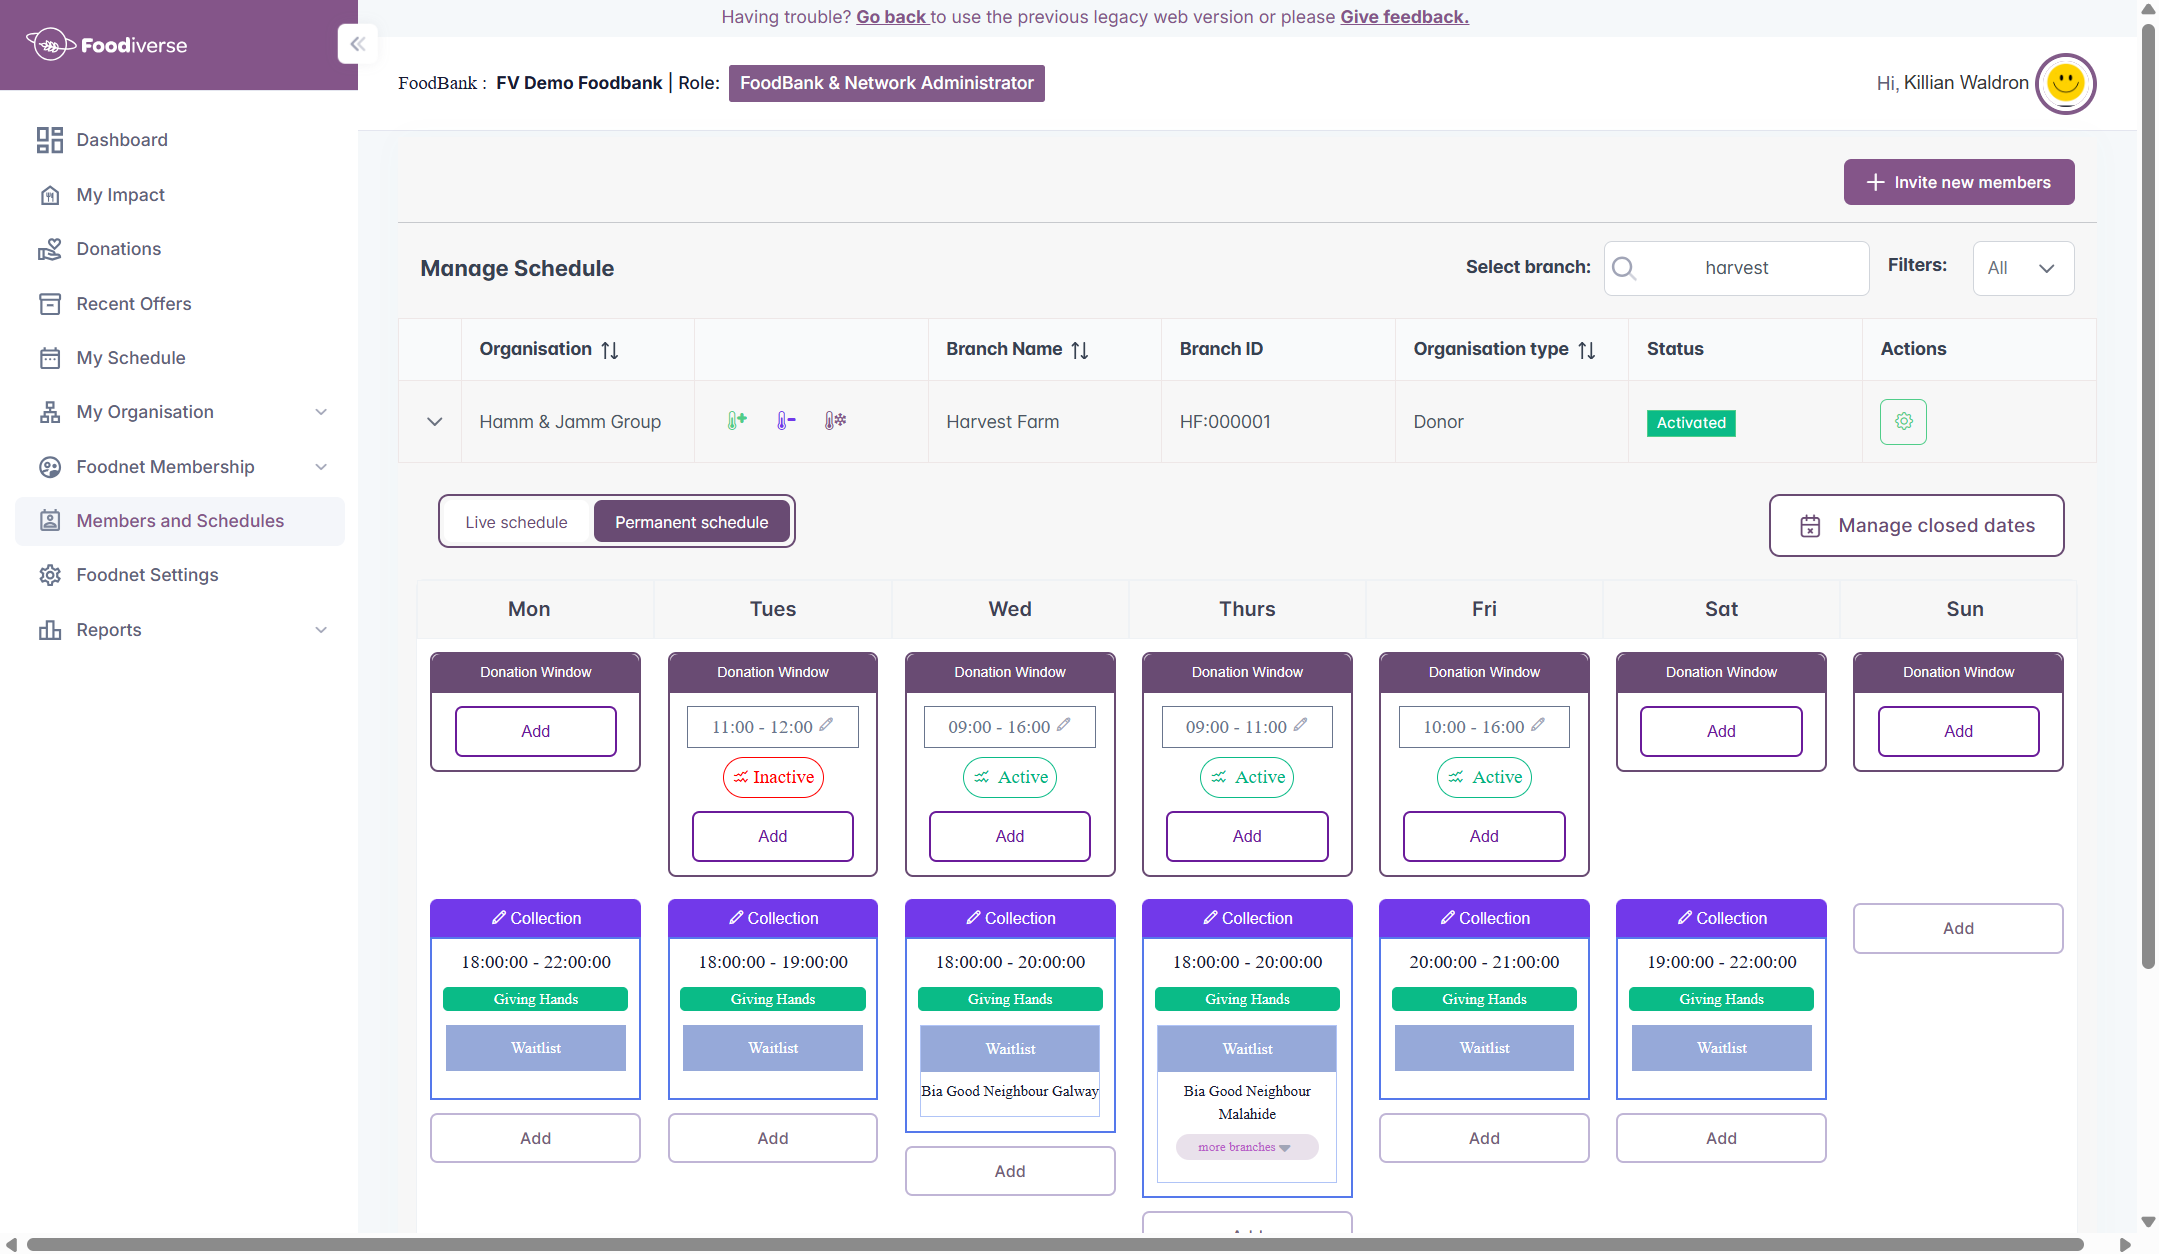Click the green thermometer plus icon

click(x=737, y=421)
